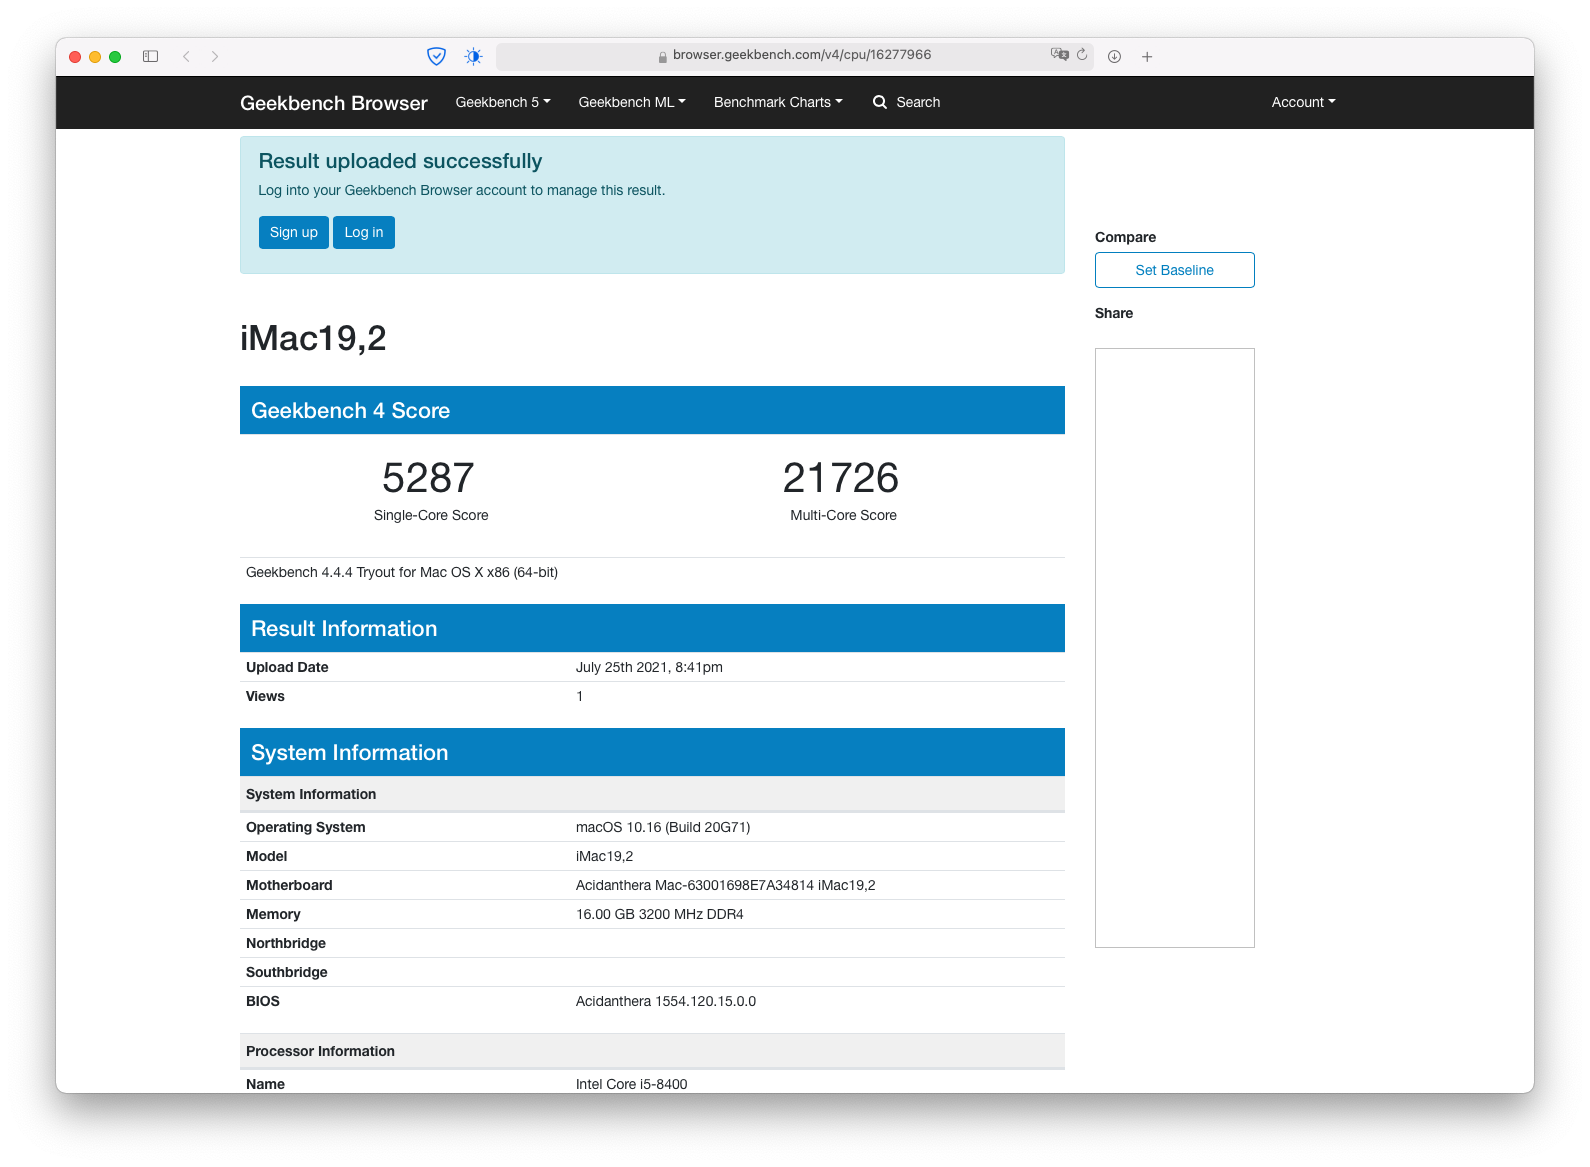
Task: Click the macOS 10.16 (Build 20G71) value
Action: tap(663, 827)
